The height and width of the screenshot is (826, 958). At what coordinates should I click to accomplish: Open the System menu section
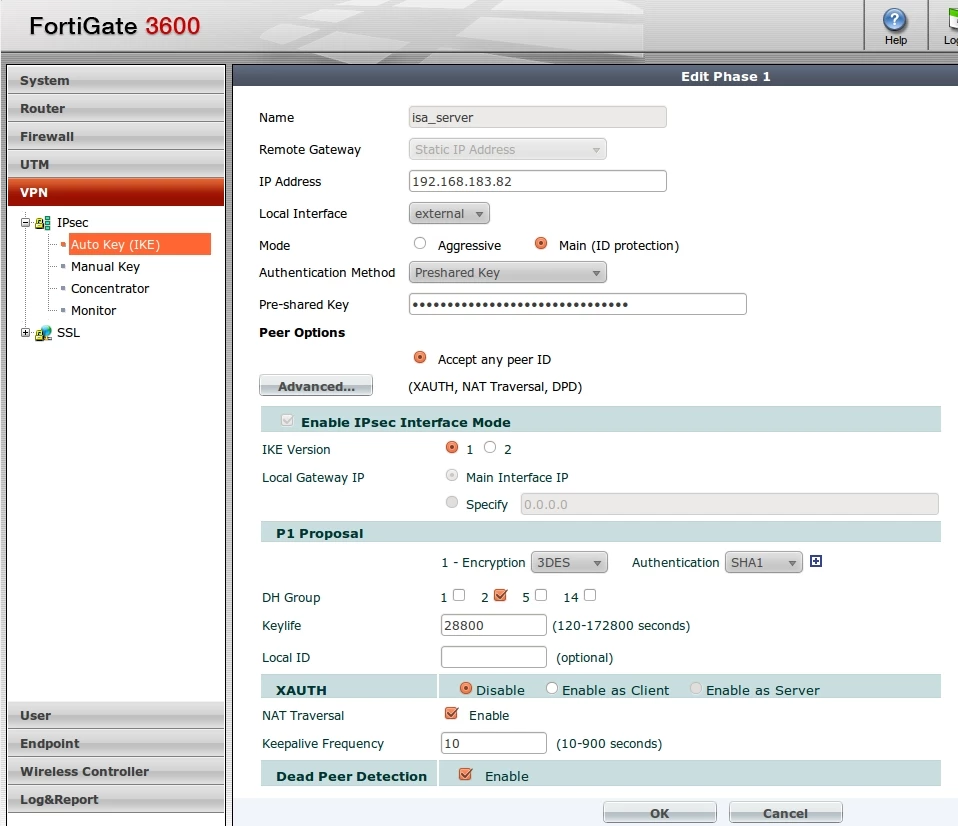[x=116, y=80]
